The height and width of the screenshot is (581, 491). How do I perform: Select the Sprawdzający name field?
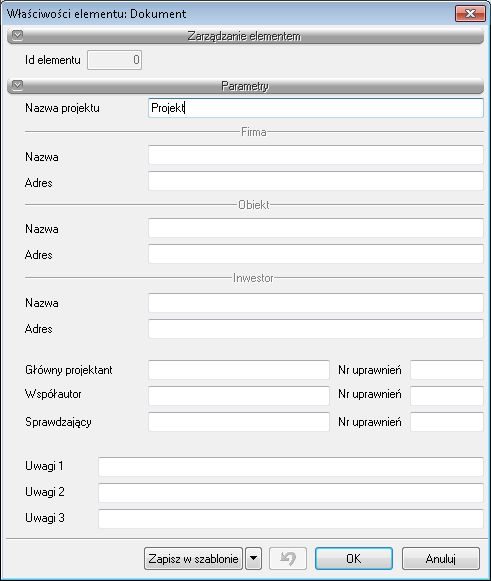[239, 422]
